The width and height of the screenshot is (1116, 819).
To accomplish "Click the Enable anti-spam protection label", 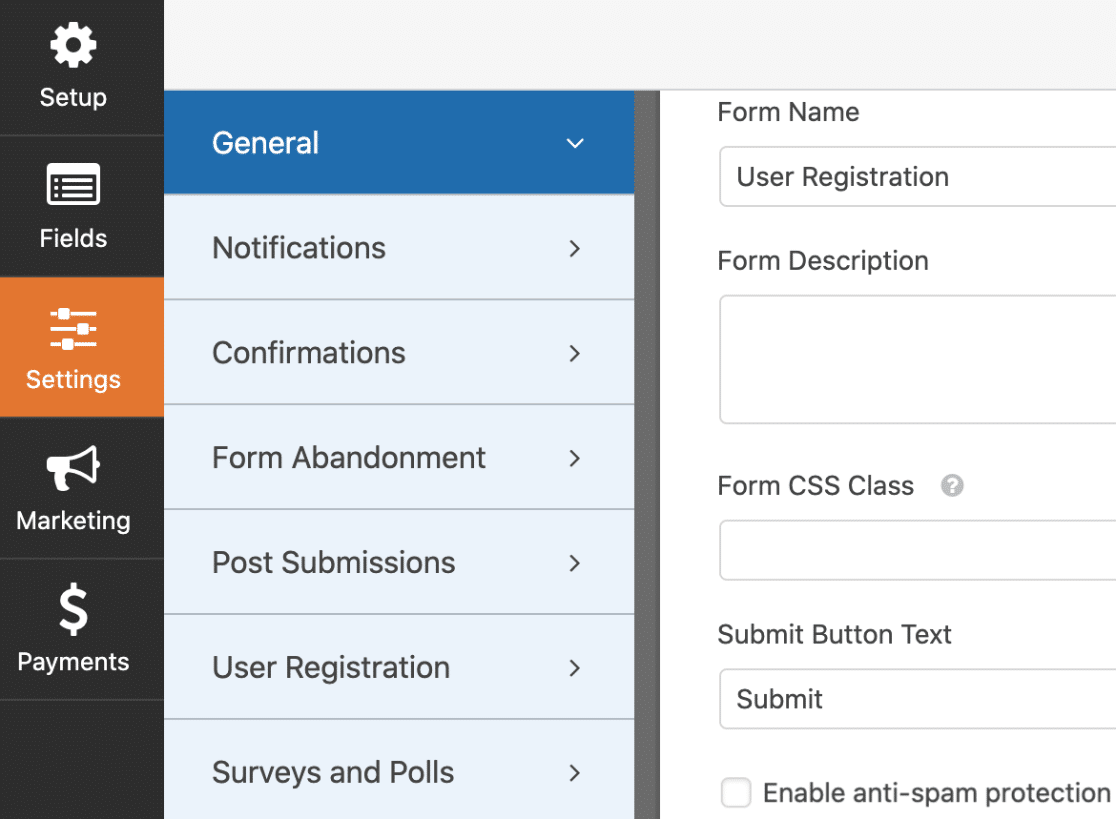I will [x=937, y=793].
